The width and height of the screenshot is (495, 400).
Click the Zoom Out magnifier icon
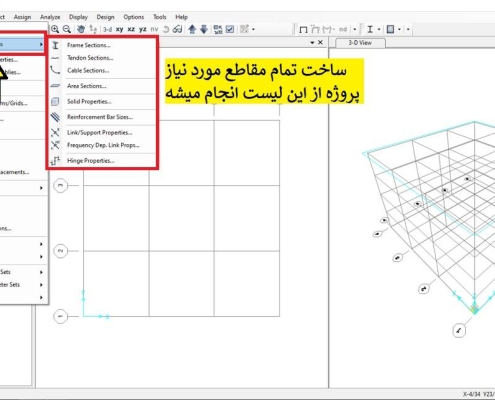coord(67,29)
